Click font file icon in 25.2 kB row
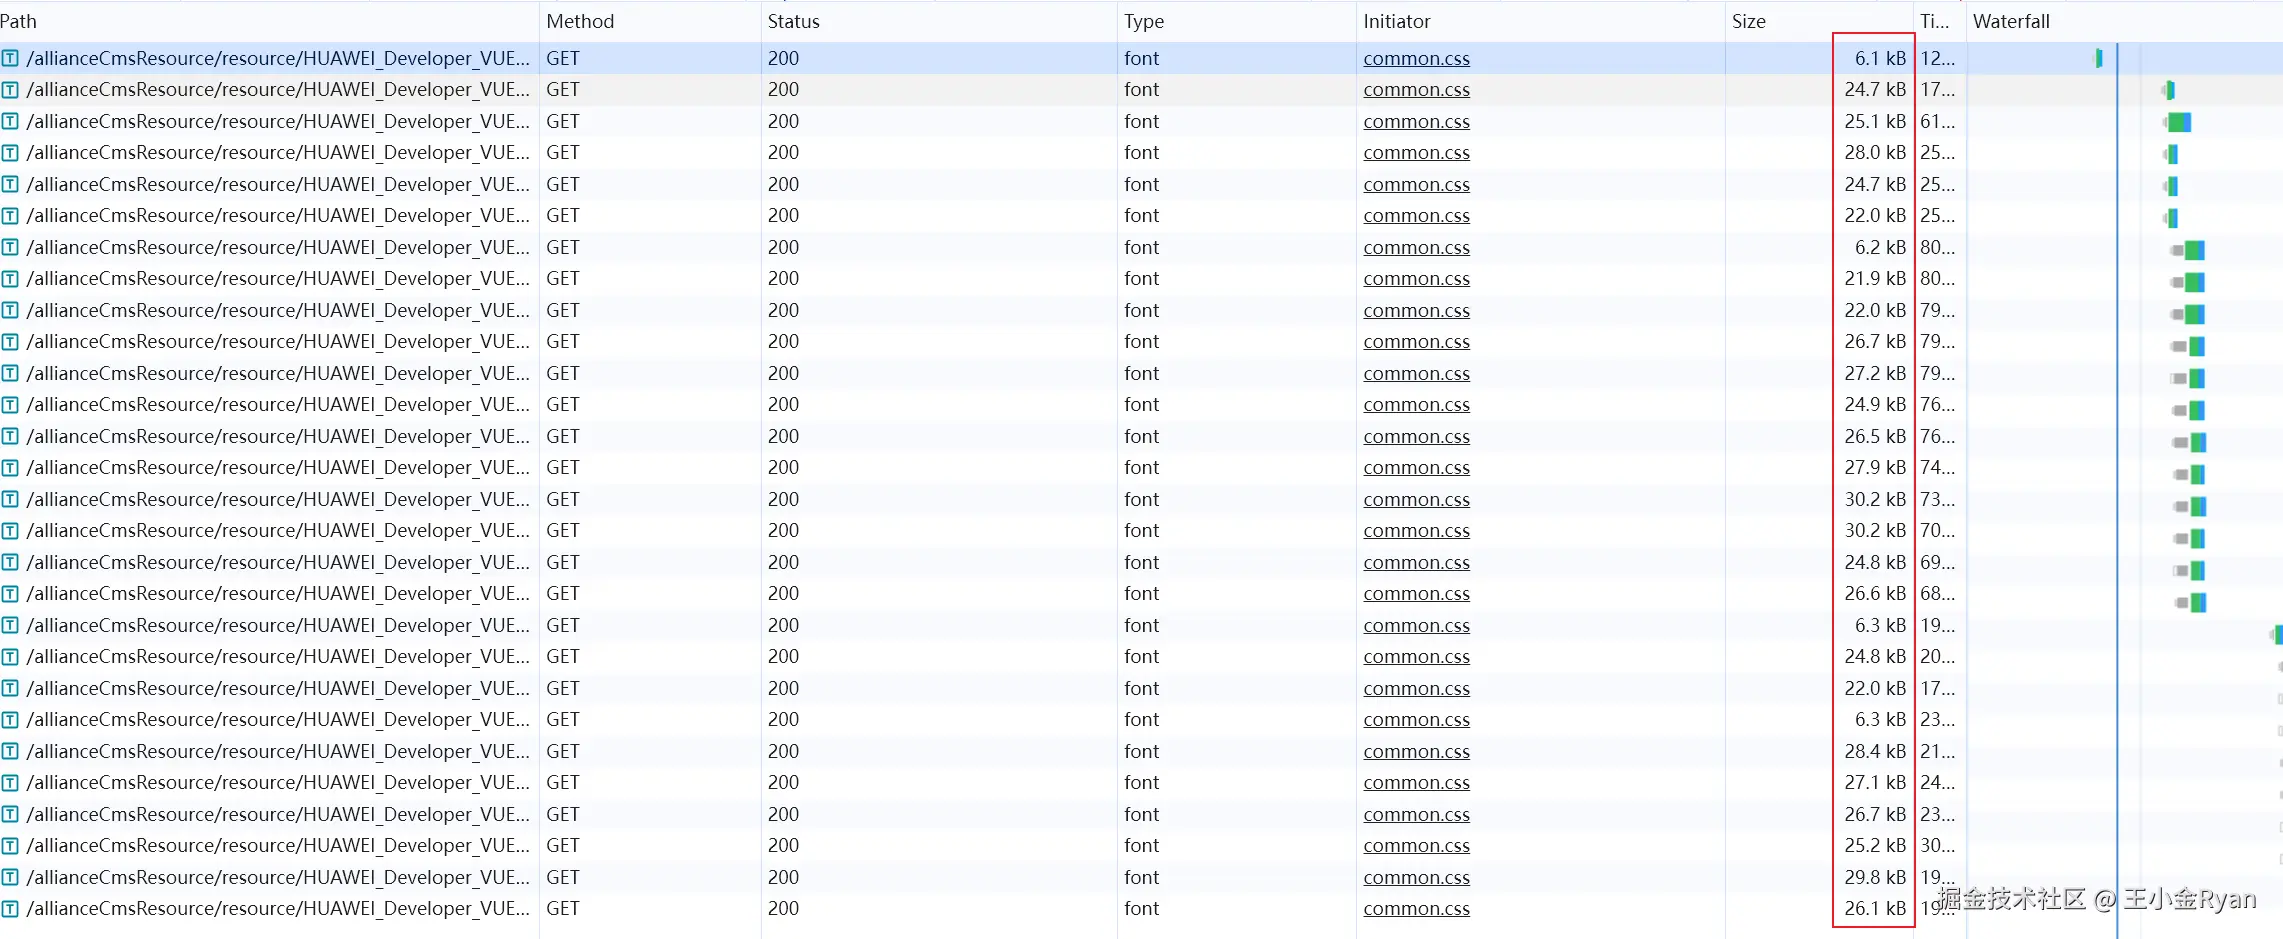The height and width of the screenshot is (939, 2283). click(10, 846)
